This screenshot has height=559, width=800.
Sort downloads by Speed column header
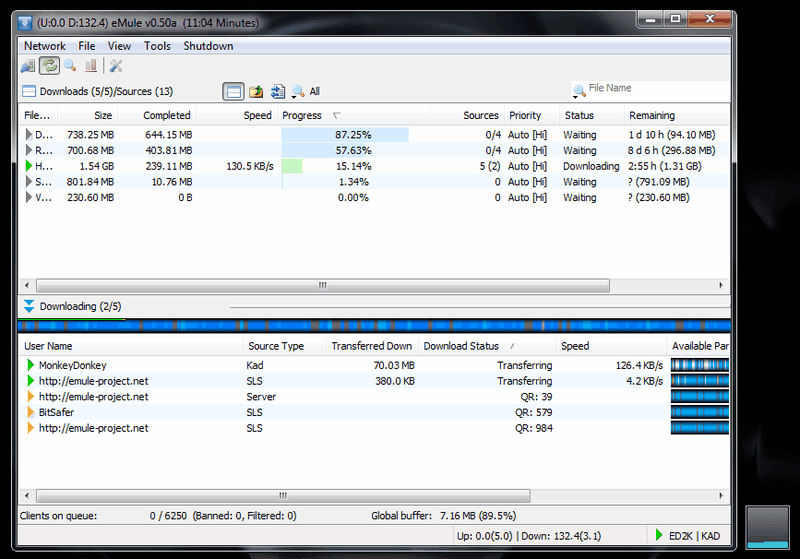[237, 115]
